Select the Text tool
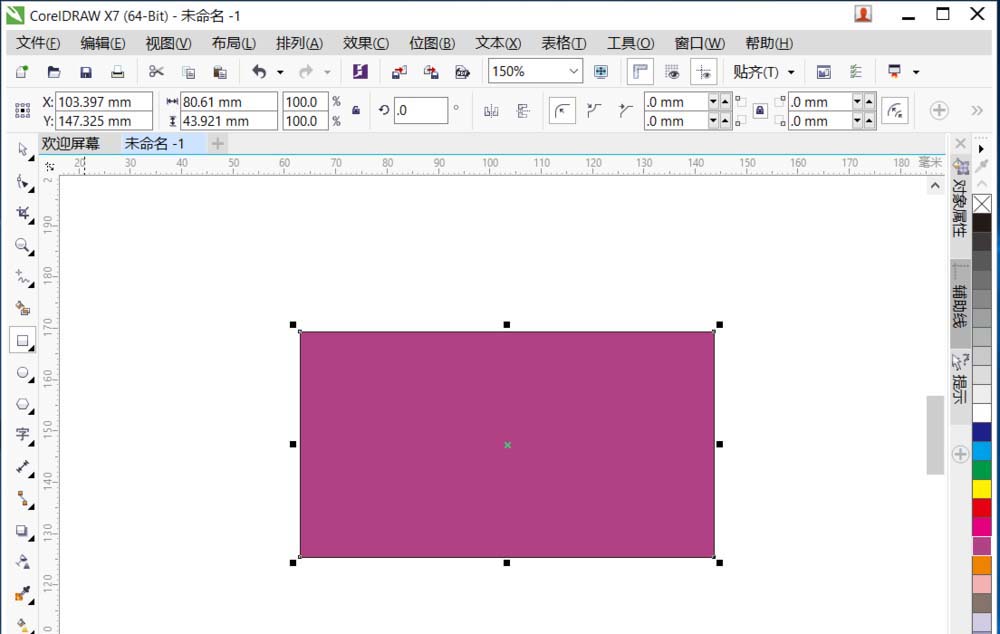Screen dimensions: 1000x634 (x=22, y=436)
